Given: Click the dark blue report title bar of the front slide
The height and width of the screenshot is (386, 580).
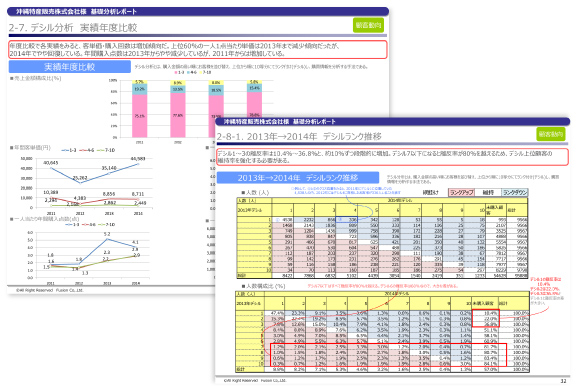Looking at the screenshot, I should [392, 121].
